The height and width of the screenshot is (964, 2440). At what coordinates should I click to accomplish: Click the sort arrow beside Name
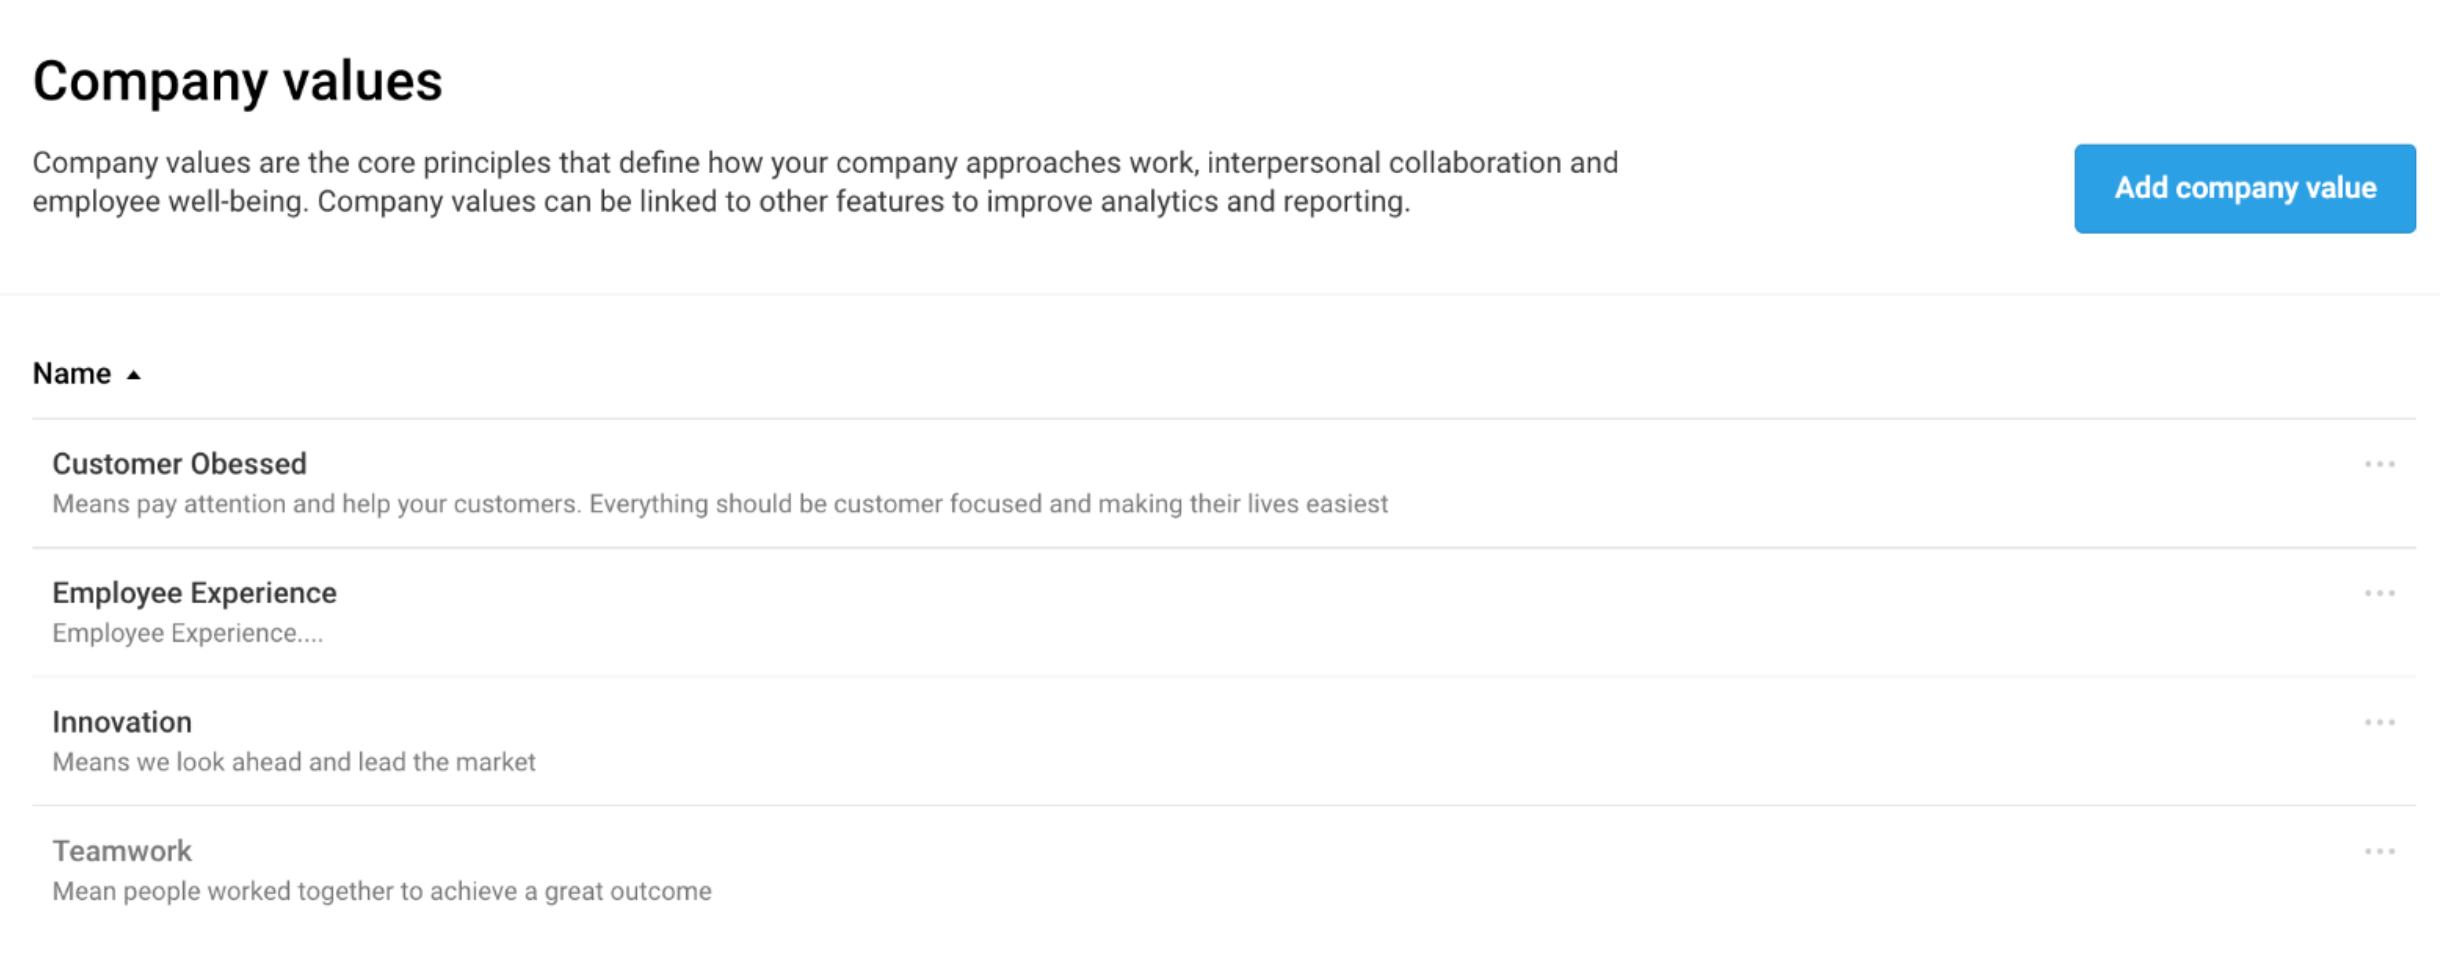[x=133, y=375]
